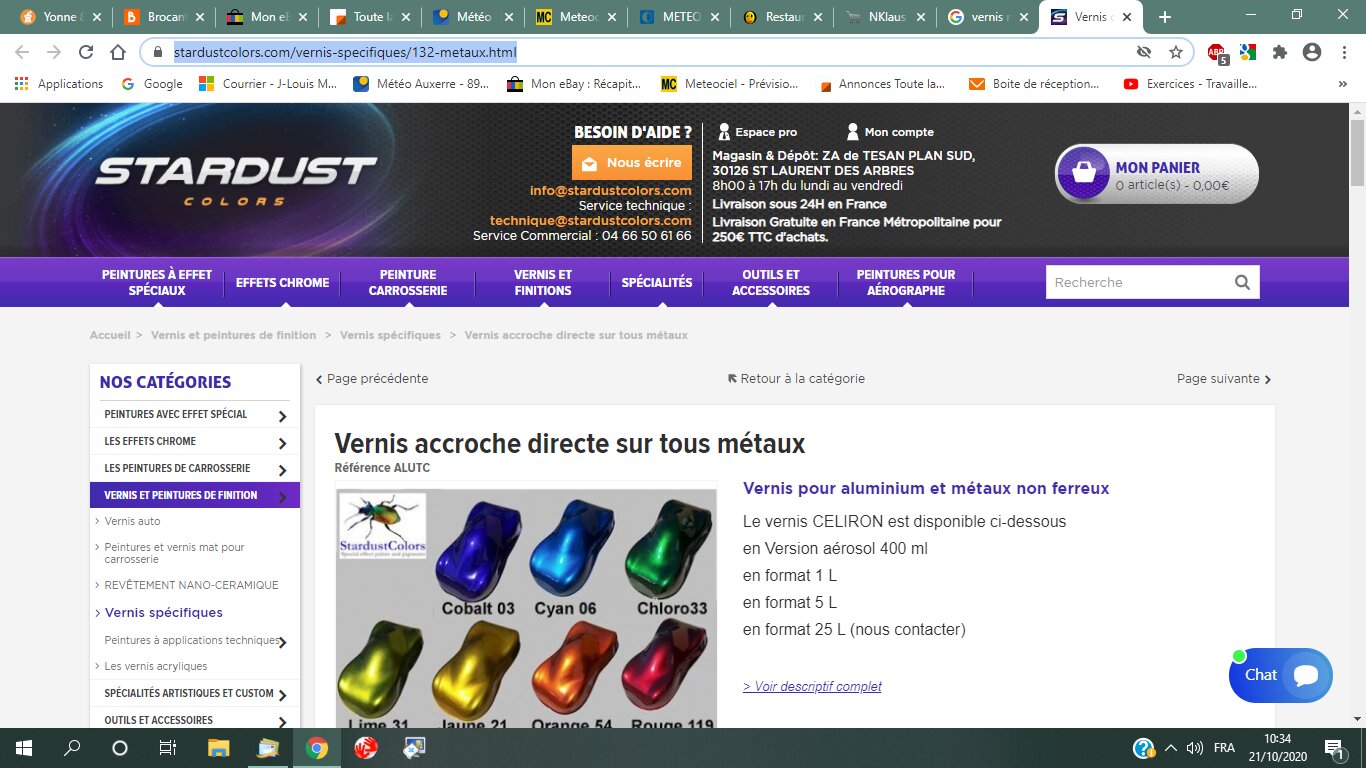Open Les vernis acryliques sidebar link

[x=156, y=666]
